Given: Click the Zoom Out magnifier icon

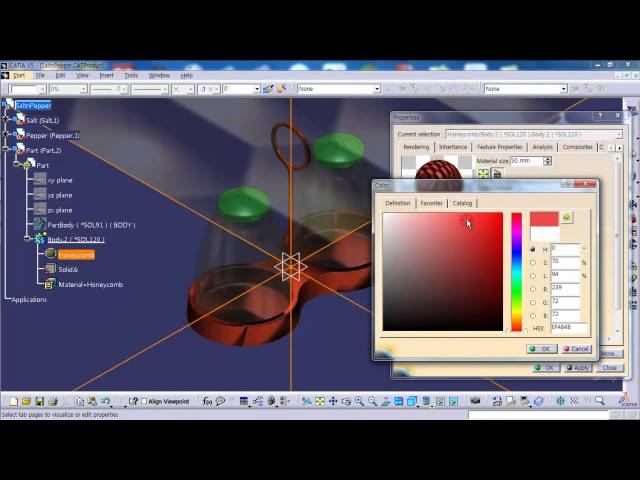Looking at the screenshot, I should pos(372,402).
